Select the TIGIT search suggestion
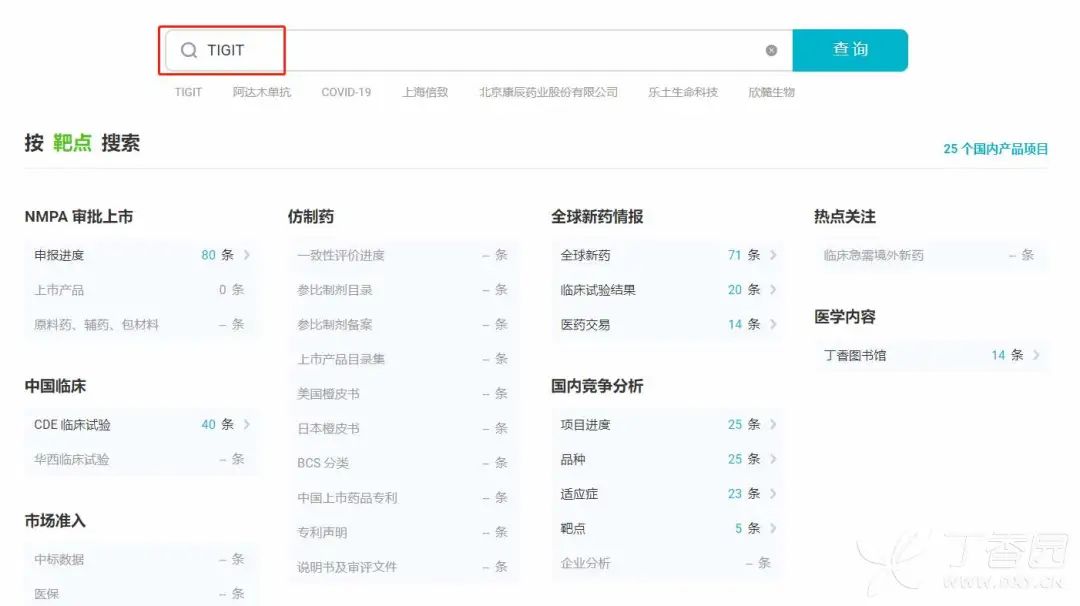The height and width of the screenshot is (606, 1080). point(188,92)
